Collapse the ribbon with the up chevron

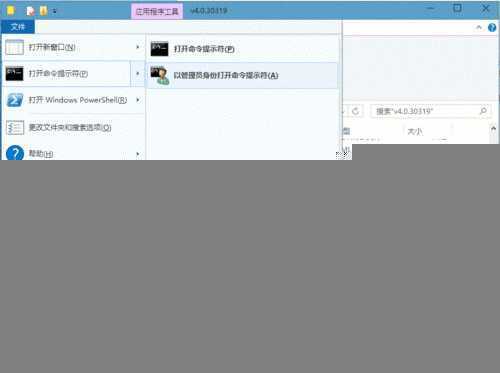tap(479, 27)
